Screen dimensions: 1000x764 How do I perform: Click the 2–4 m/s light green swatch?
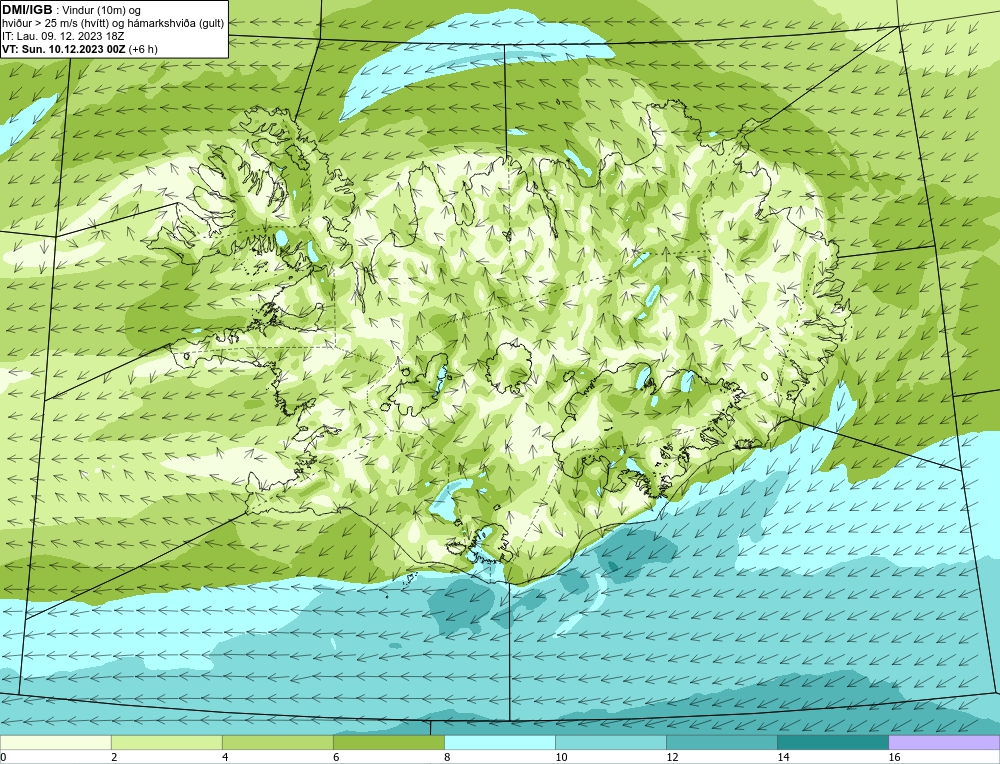pos(166,743)
